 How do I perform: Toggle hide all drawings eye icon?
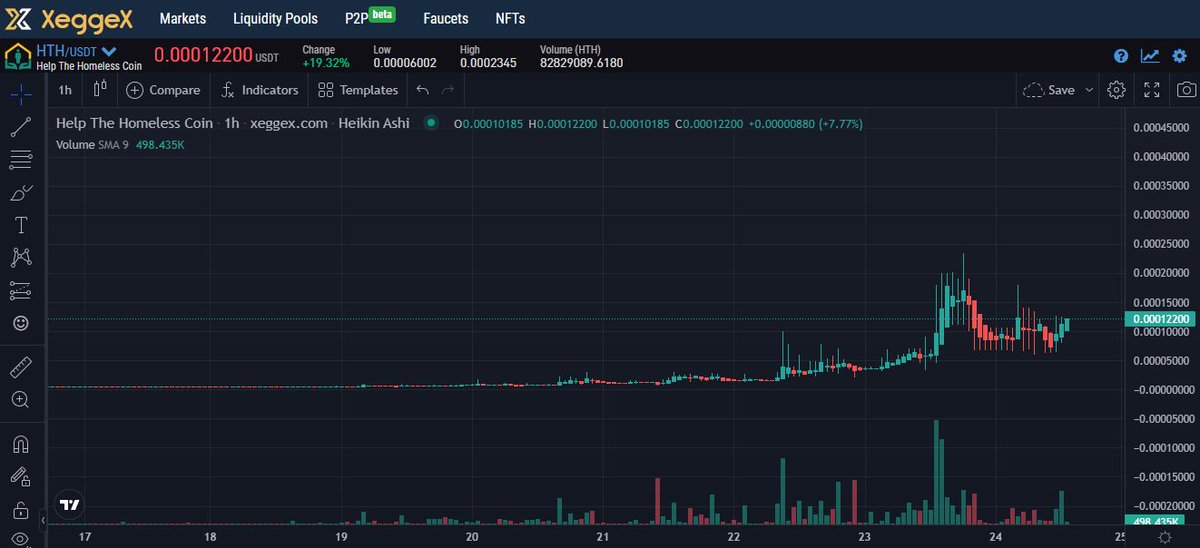21,539
